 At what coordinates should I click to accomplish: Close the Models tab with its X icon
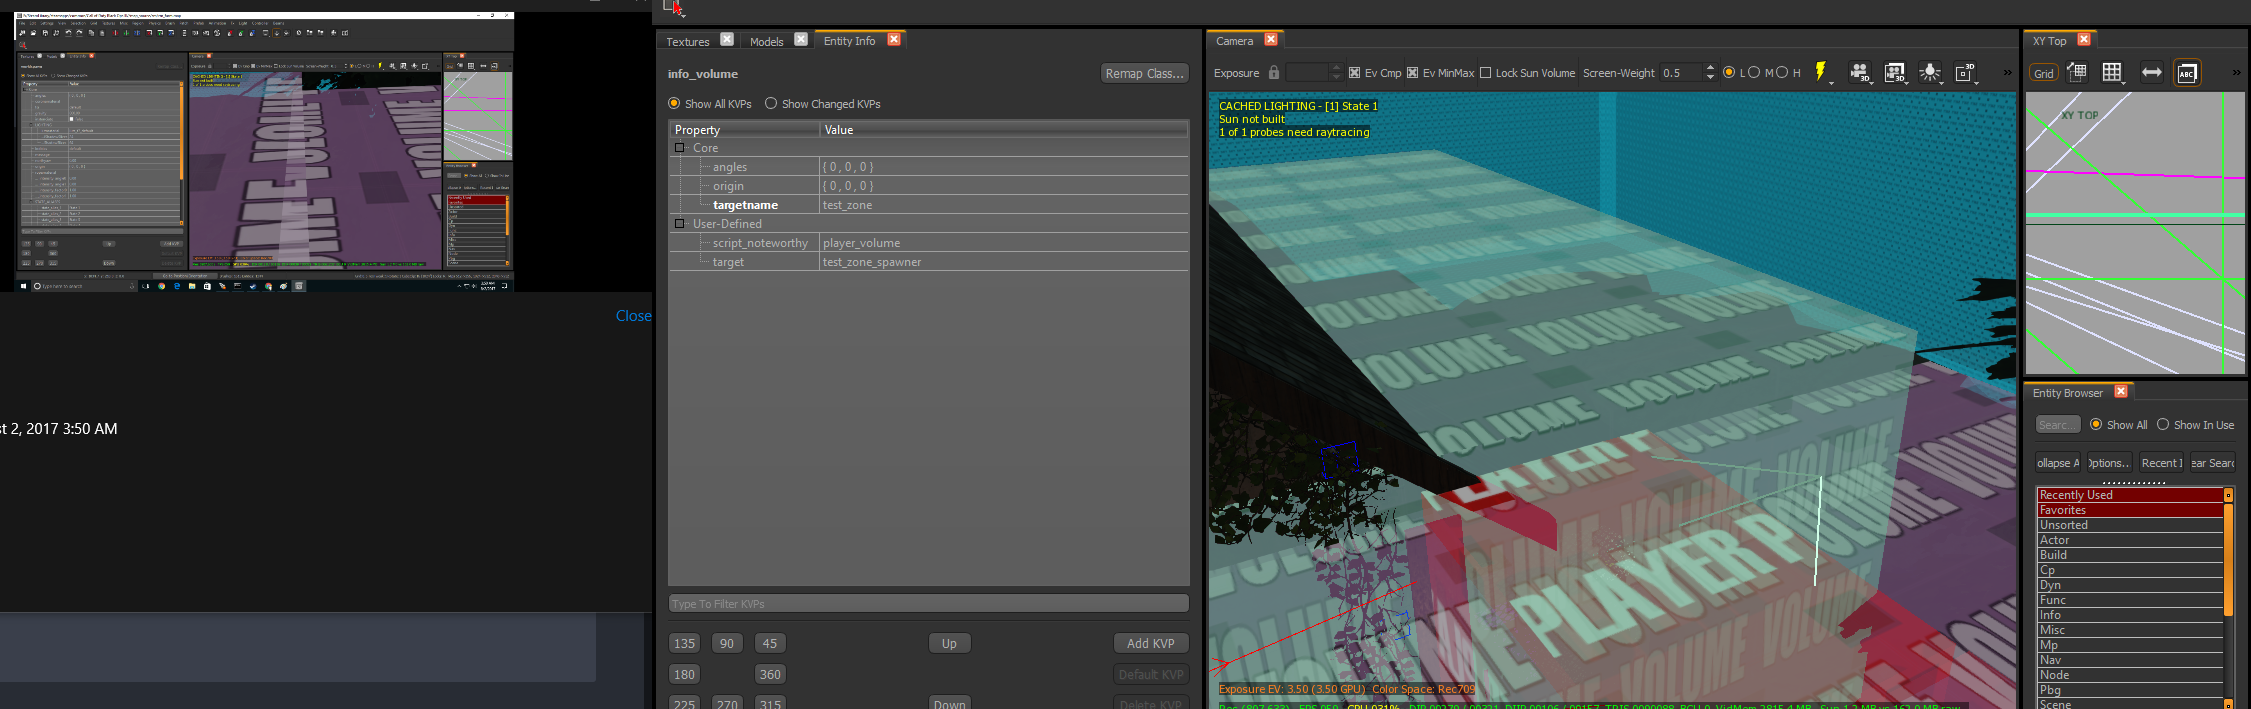[x=801, y=39]
